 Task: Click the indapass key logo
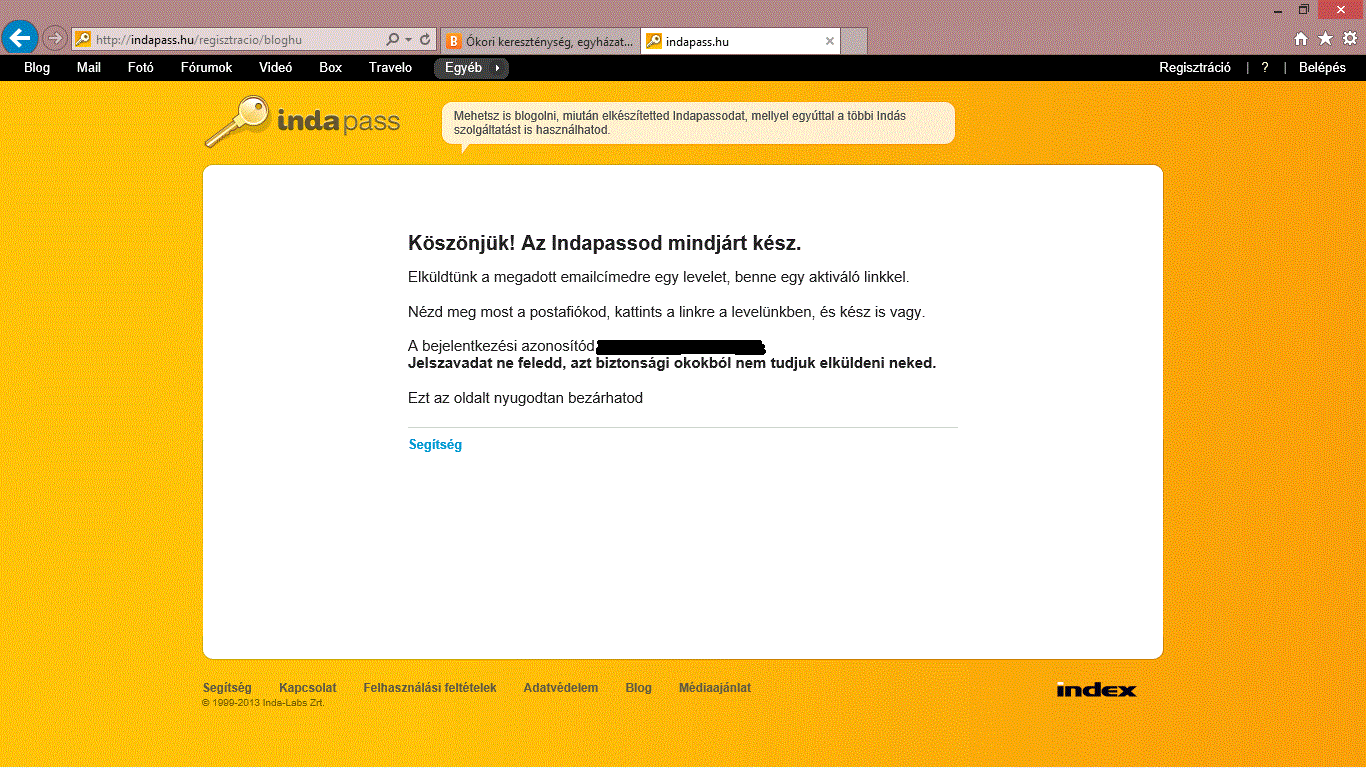pos(302,122)
